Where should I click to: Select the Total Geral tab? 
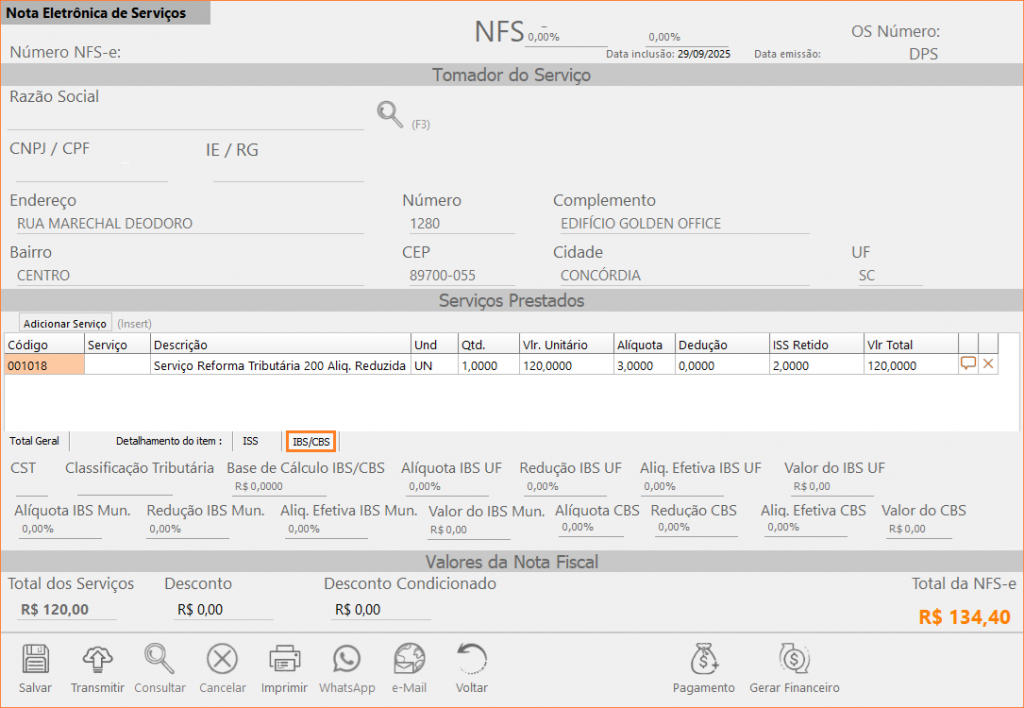[34, 441]
